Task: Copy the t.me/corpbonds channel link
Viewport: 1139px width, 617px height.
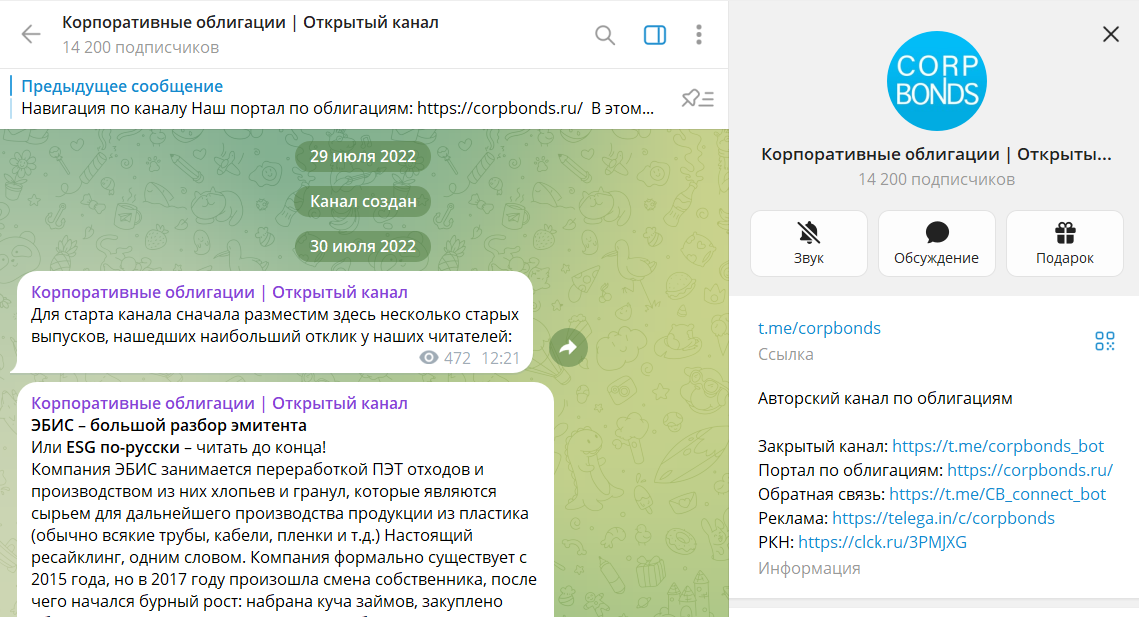Action: pyautogui.click(x=819, y=328)
